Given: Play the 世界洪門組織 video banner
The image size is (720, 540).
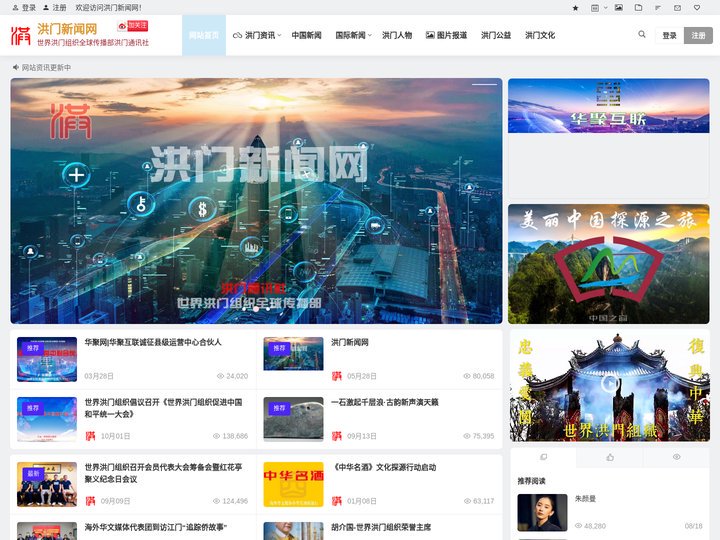Looking at the screenshot, I should click(x=610, y=383).
